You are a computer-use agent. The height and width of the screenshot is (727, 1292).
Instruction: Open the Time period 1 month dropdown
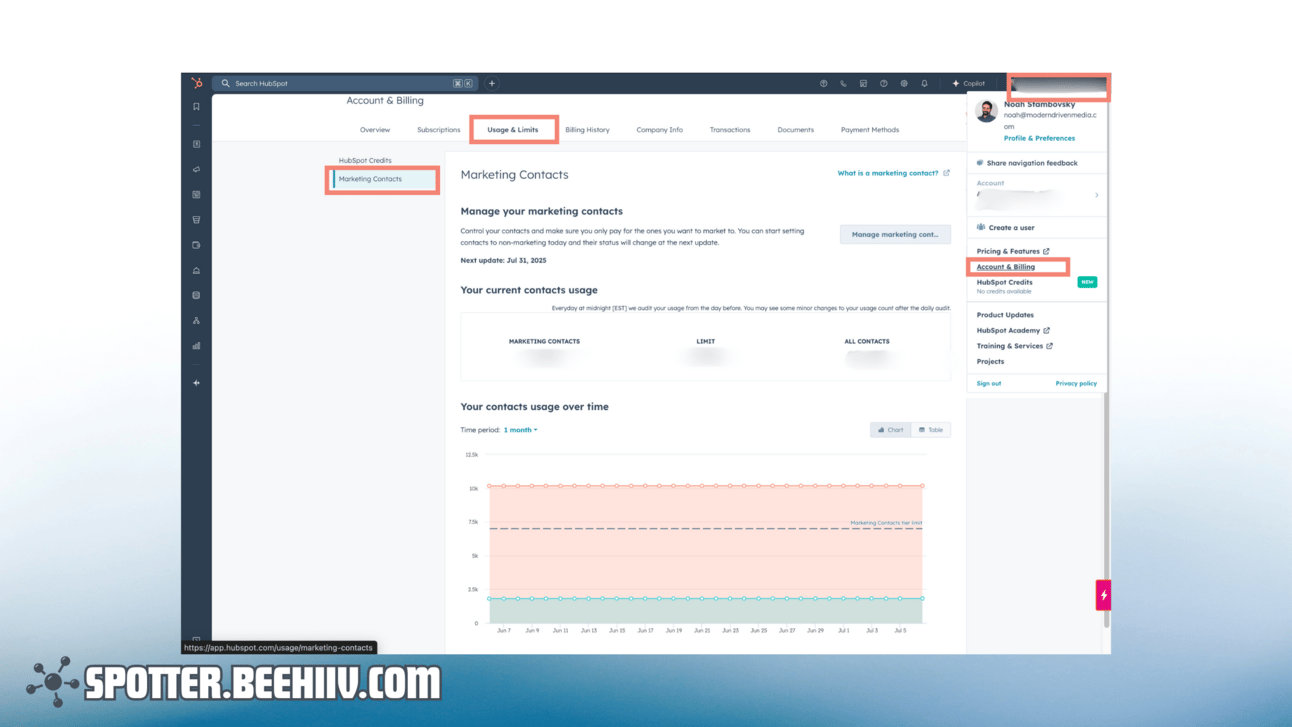[521, 430]
